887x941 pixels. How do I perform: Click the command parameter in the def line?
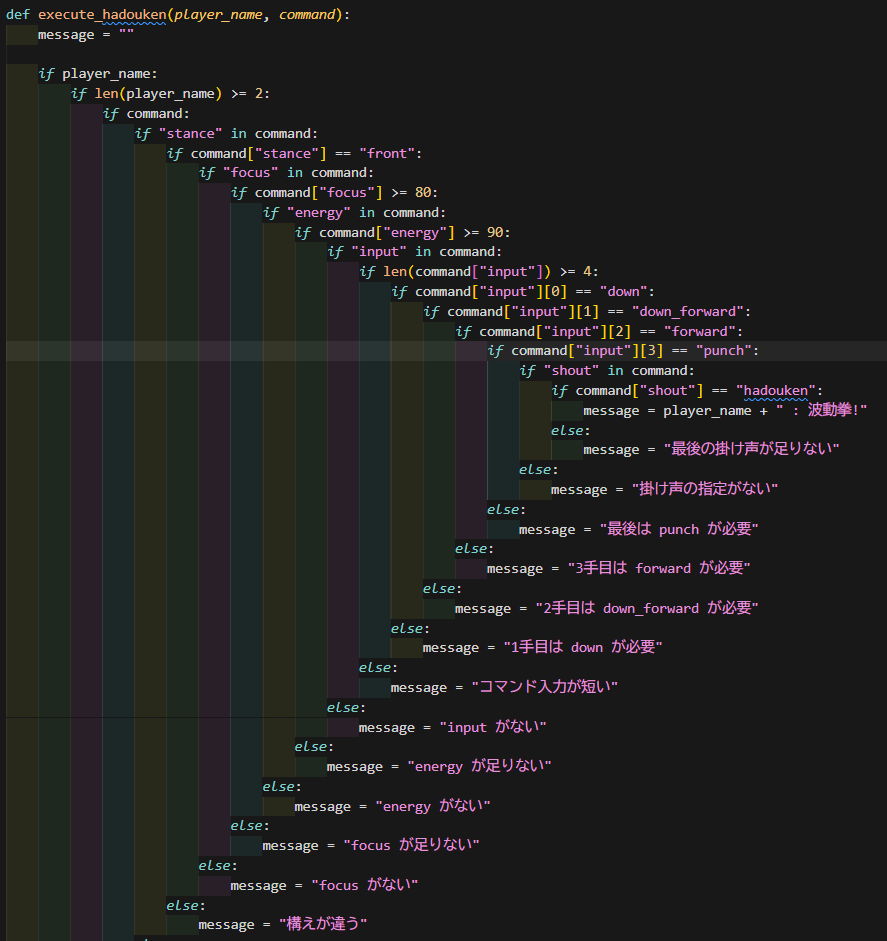[x=307, y=15]
